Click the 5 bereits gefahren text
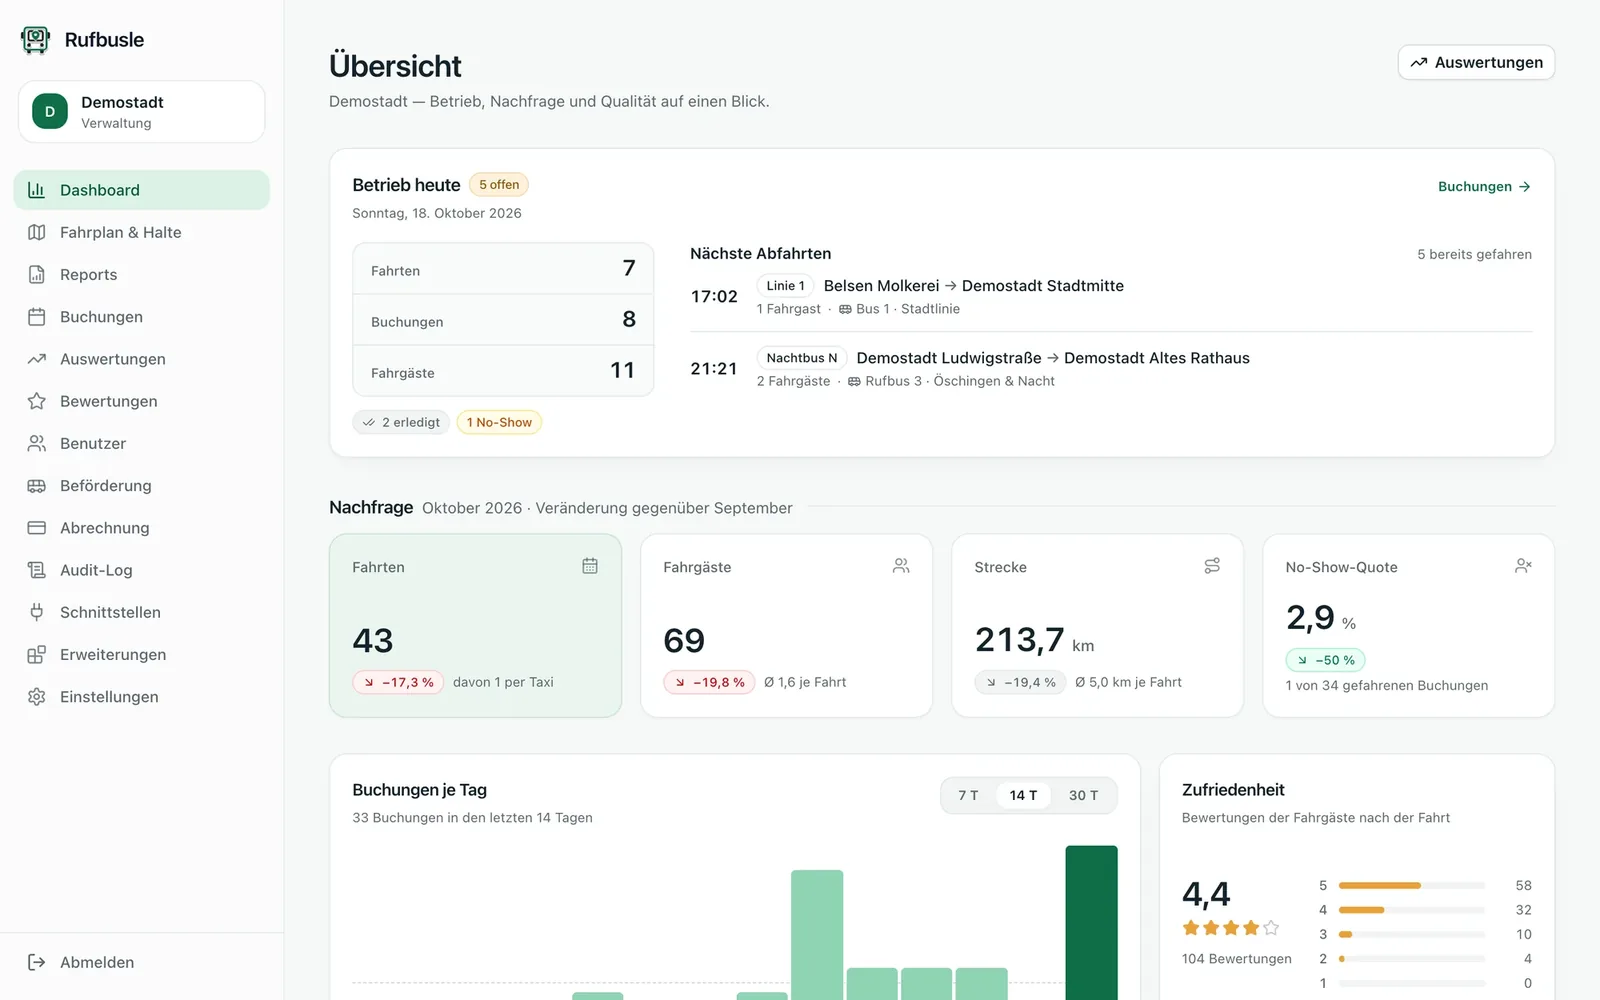Viewport: 1600px width, 1000px height. [1474, 254]
